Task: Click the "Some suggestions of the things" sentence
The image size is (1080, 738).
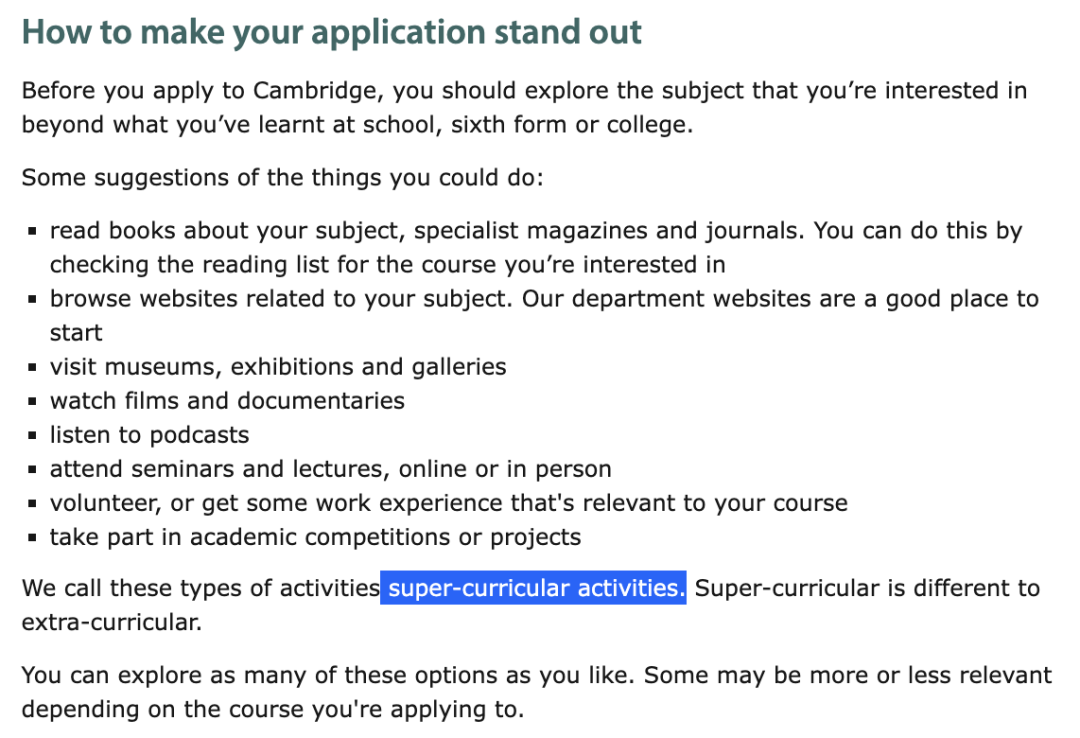Action: pyautogui.click(x=282, y=177)
